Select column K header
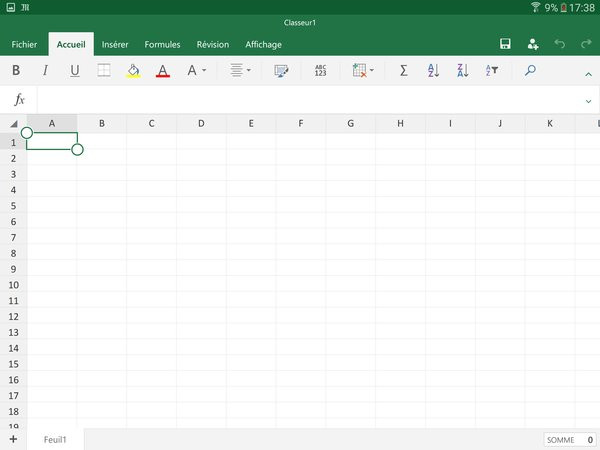600x450 pixels. pyautogui.click(x=550, y=124)
